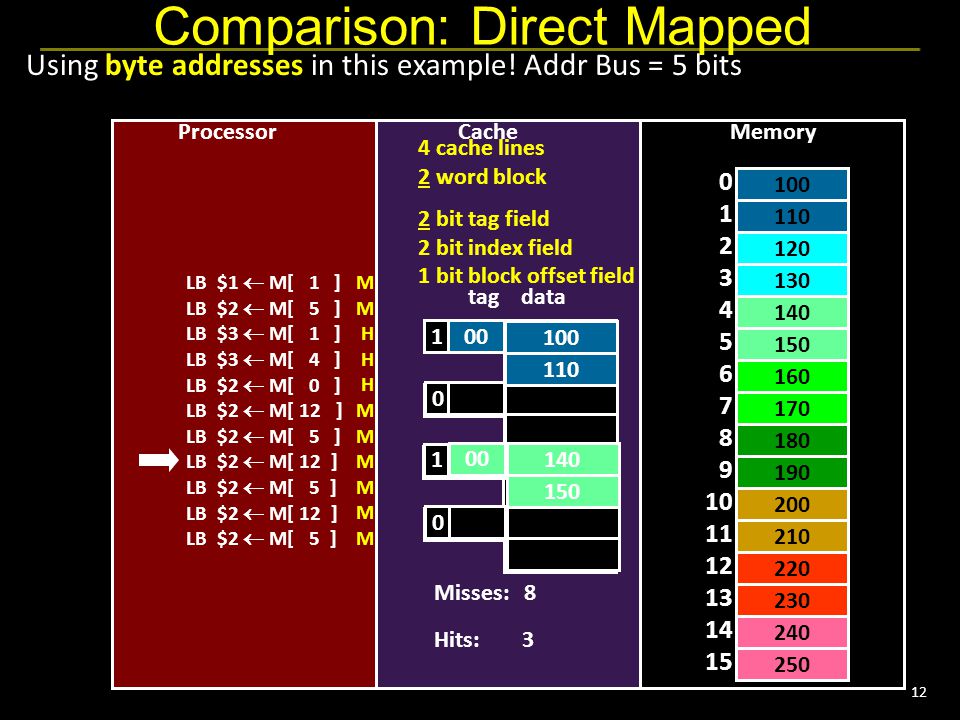This screenshot has width=960, height=720.
Task: Click the 'Memory' column heading
Action: point(773,132)
